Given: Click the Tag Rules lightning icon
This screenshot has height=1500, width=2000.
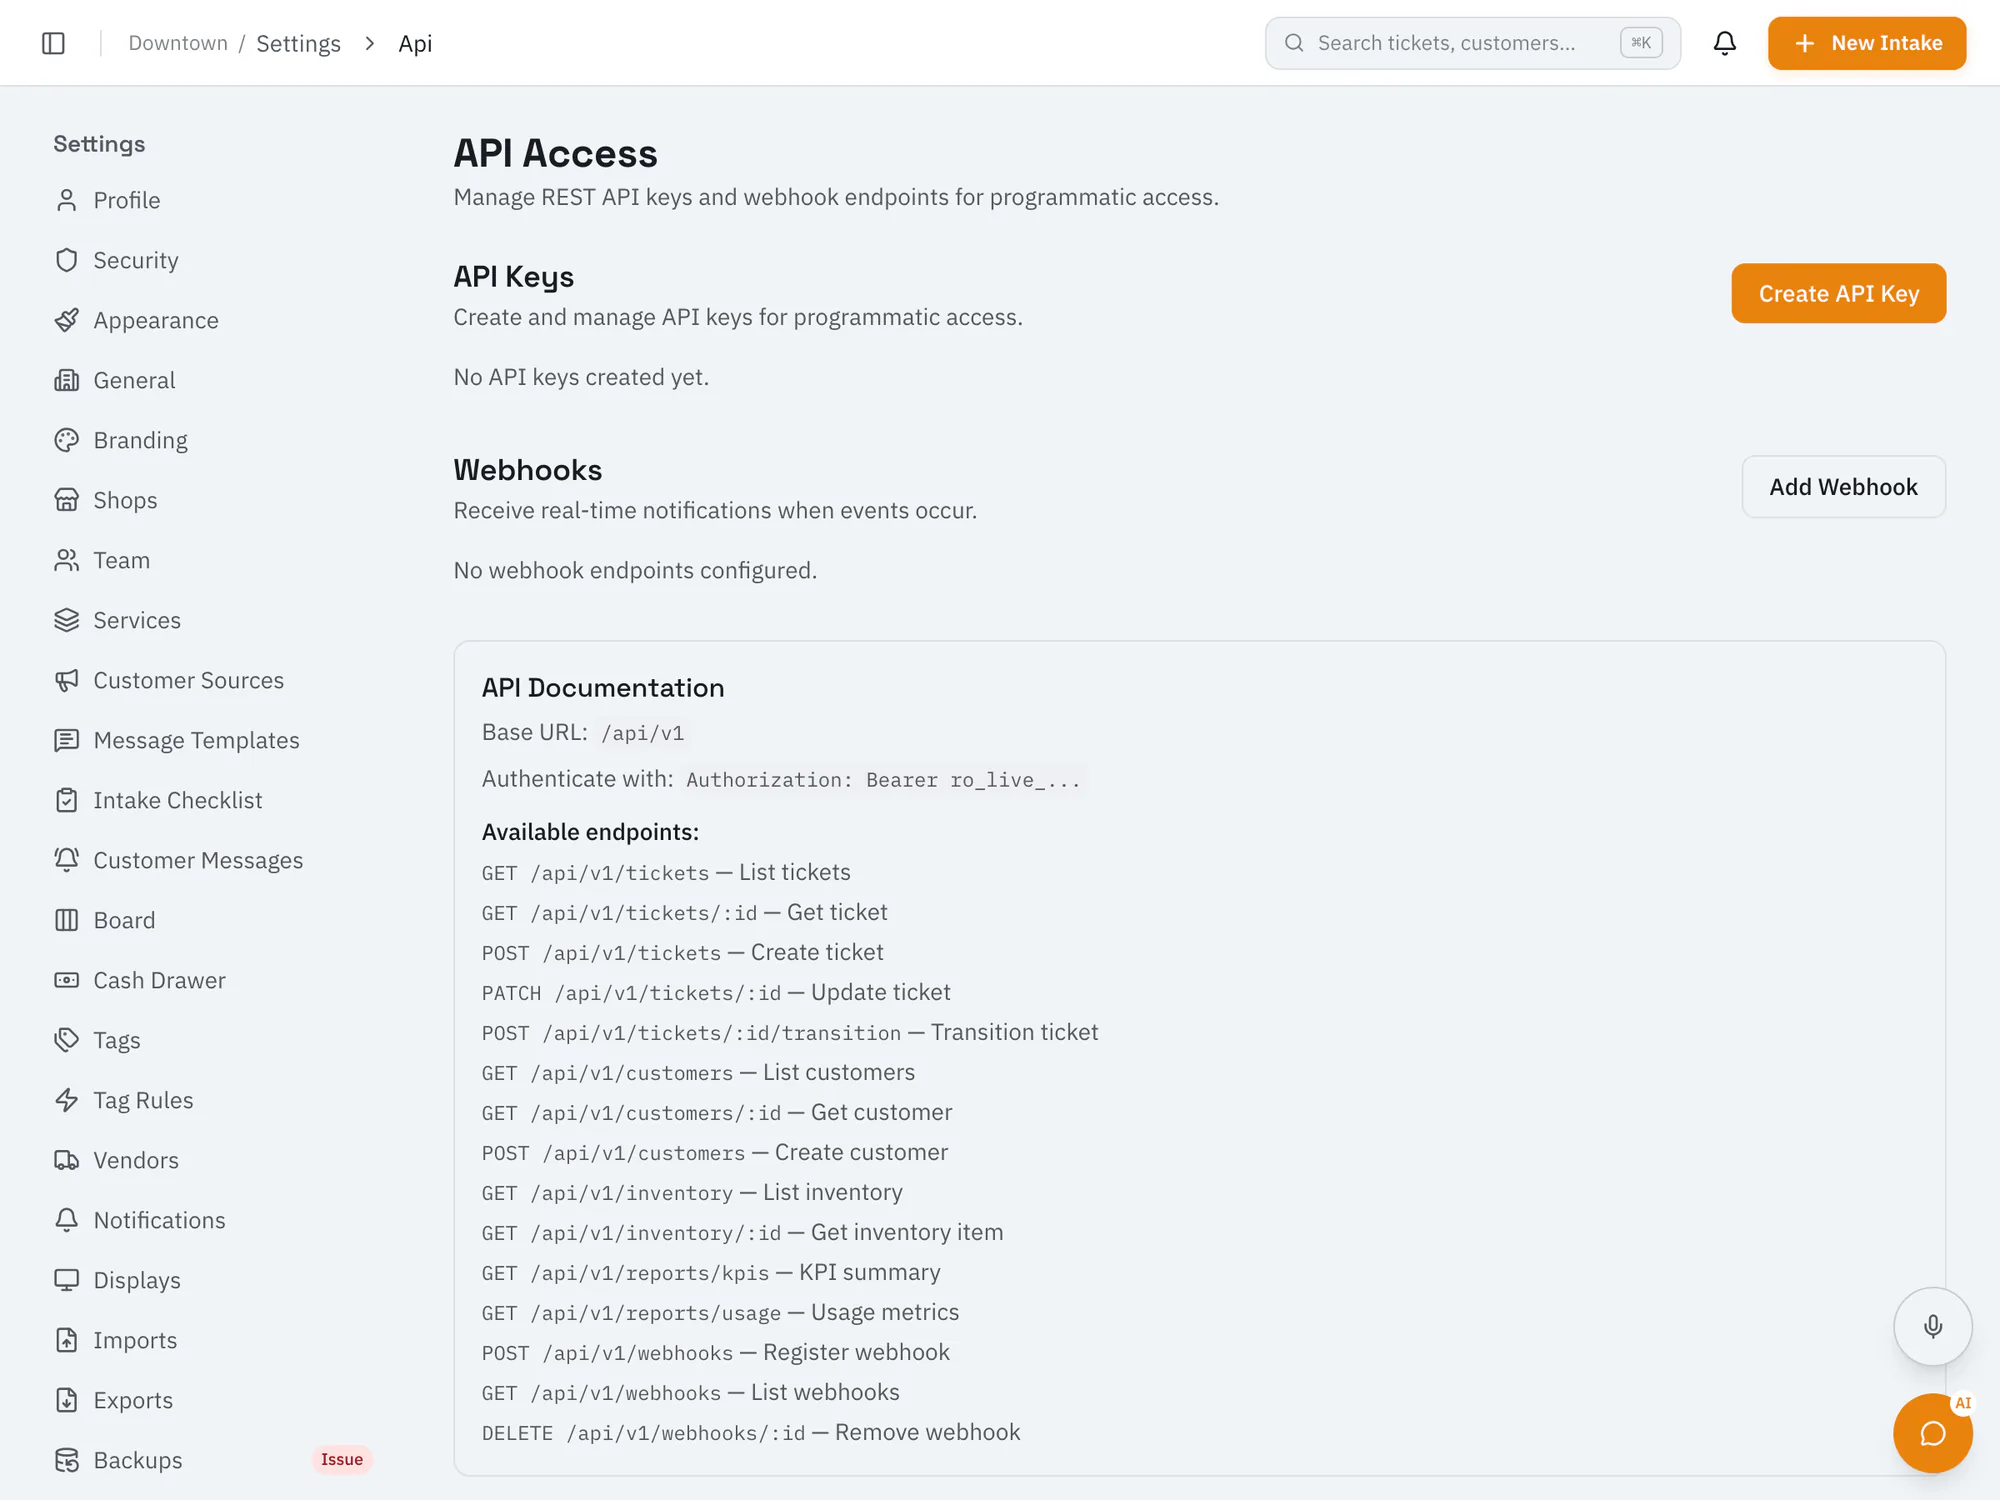Looking at the screenshot, I should click(x=67, y=1100).
